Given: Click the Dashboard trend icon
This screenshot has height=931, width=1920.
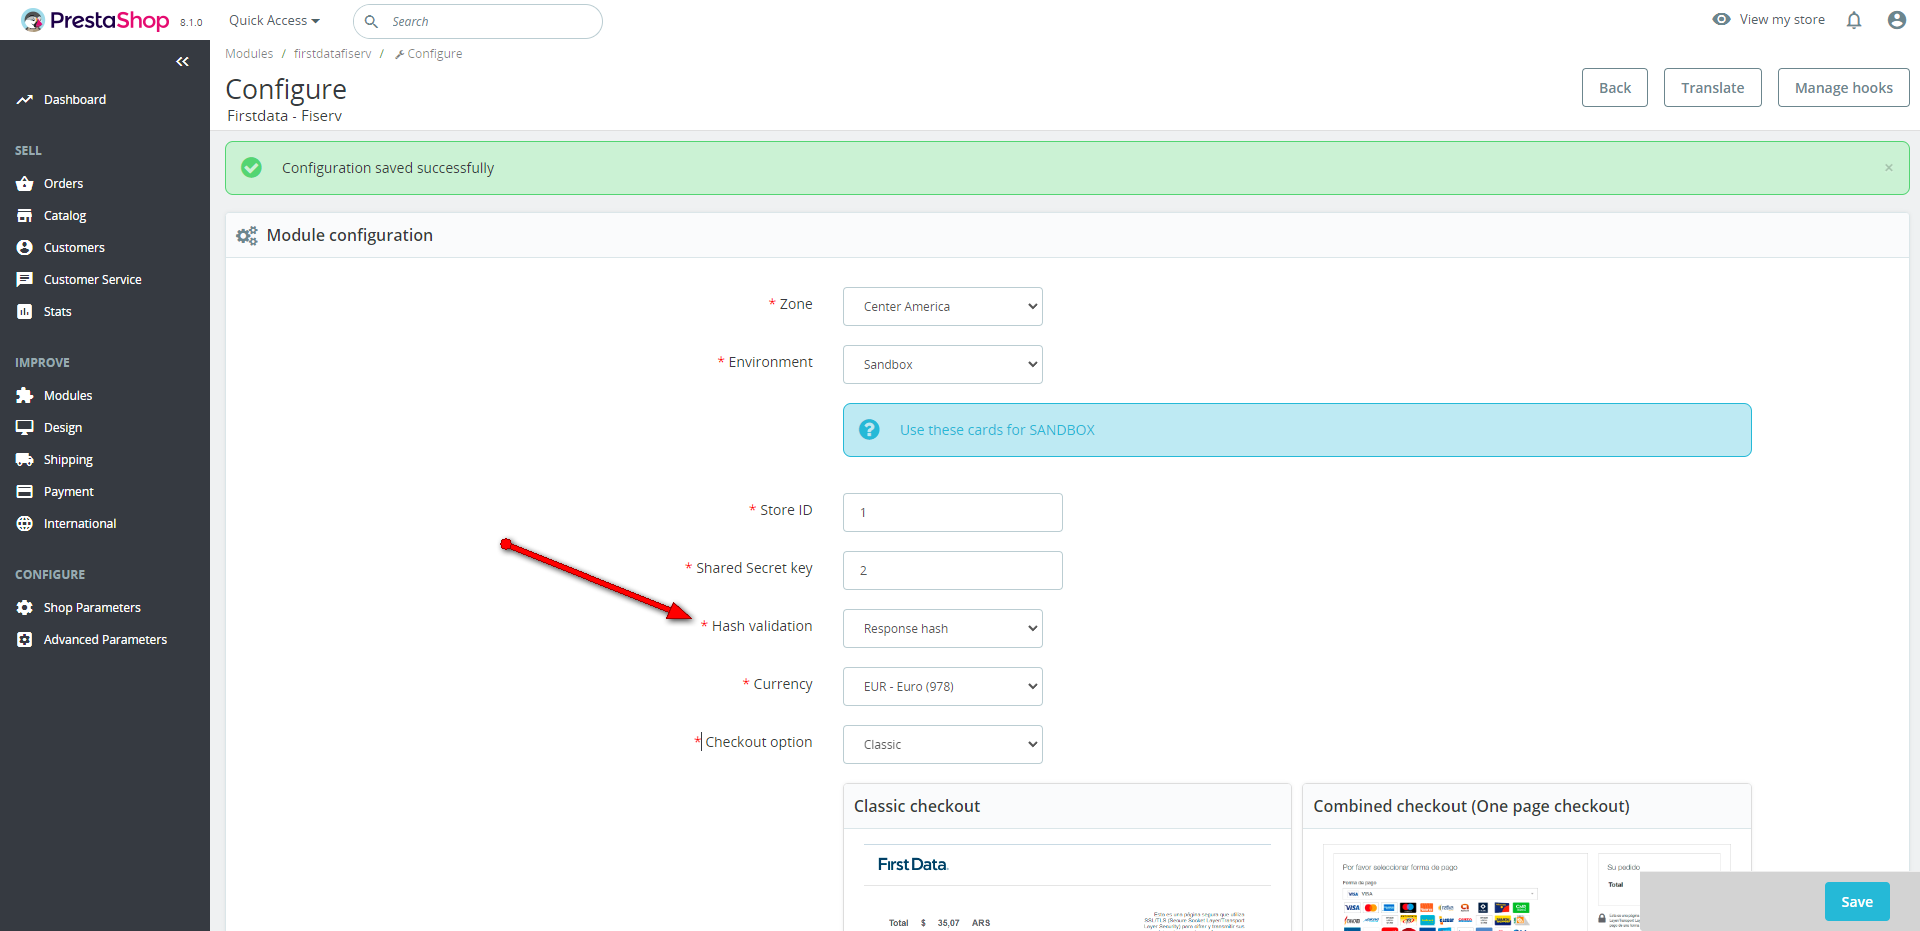Looking at the screenshot, I should (25, 100).
